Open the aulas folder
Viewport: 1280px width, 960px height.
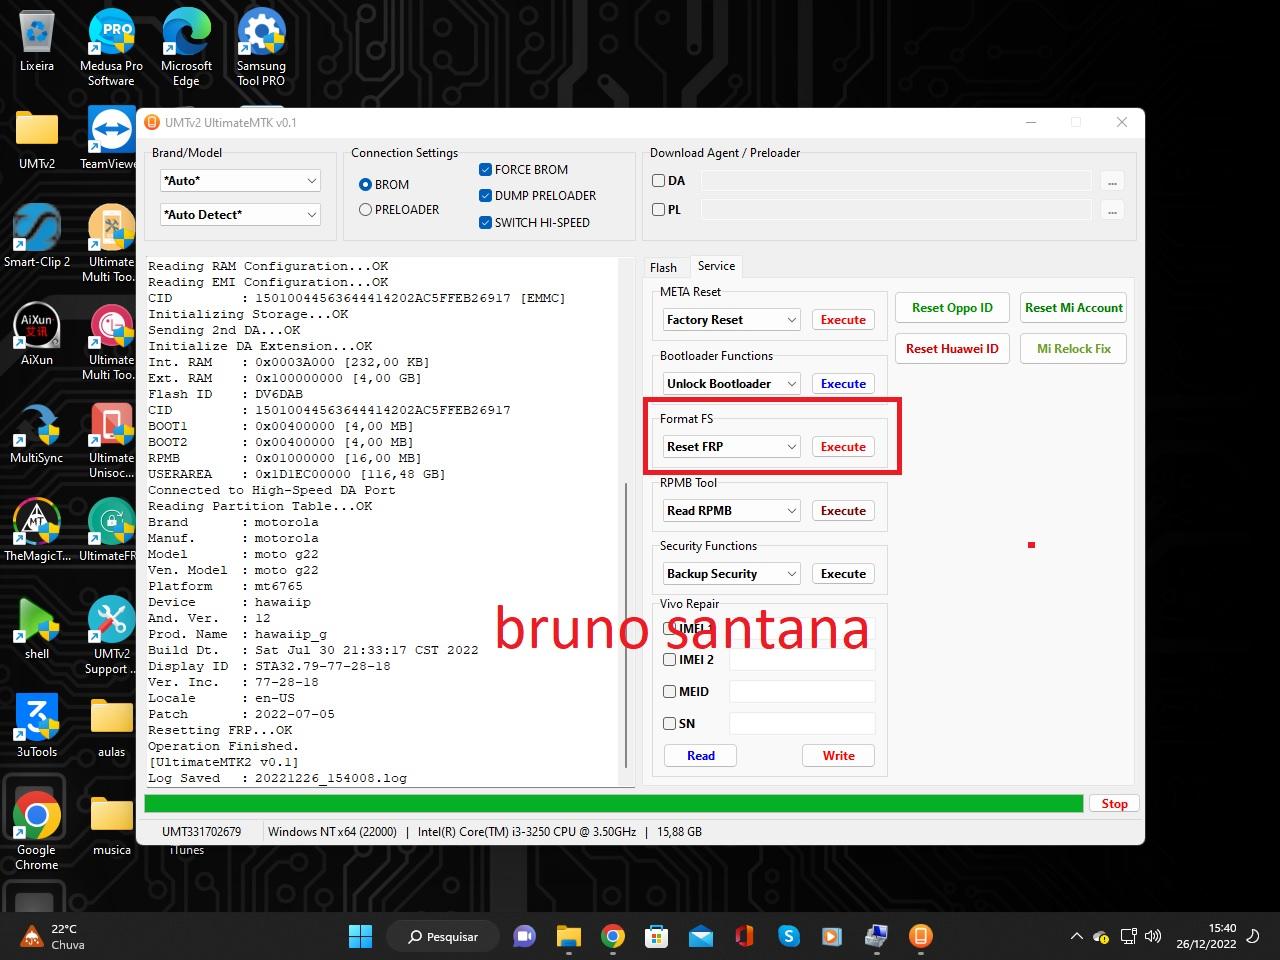click(111, 727)
